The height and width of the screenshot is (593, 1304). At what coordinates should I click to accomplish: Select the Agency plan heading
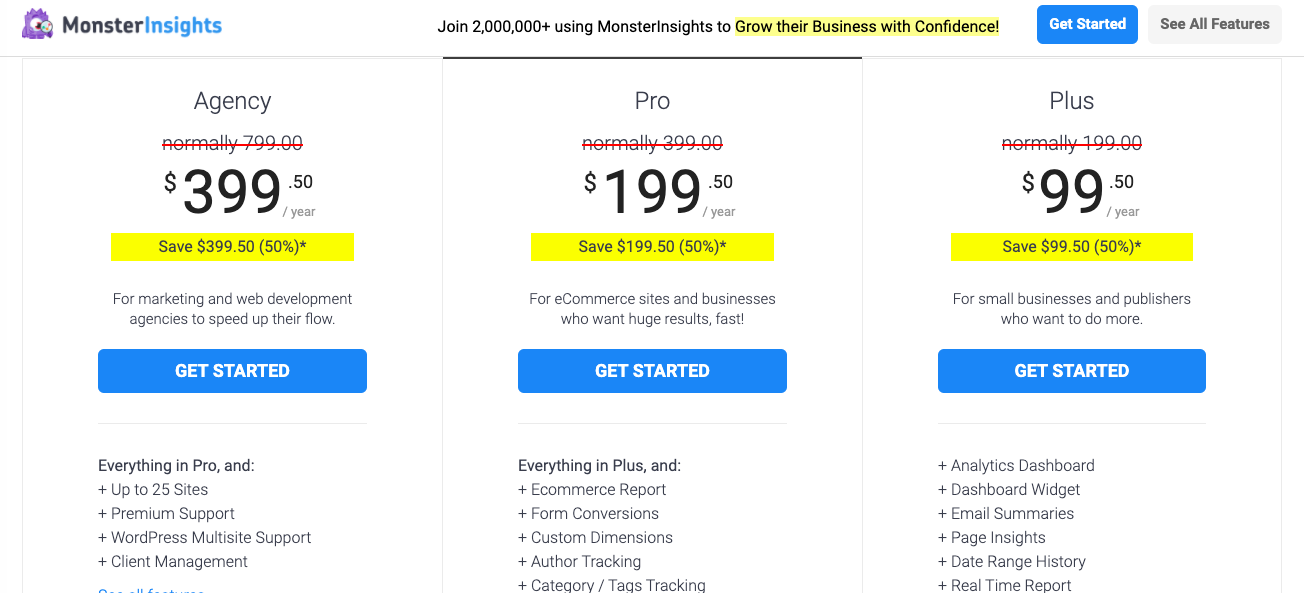coord(232,101)
